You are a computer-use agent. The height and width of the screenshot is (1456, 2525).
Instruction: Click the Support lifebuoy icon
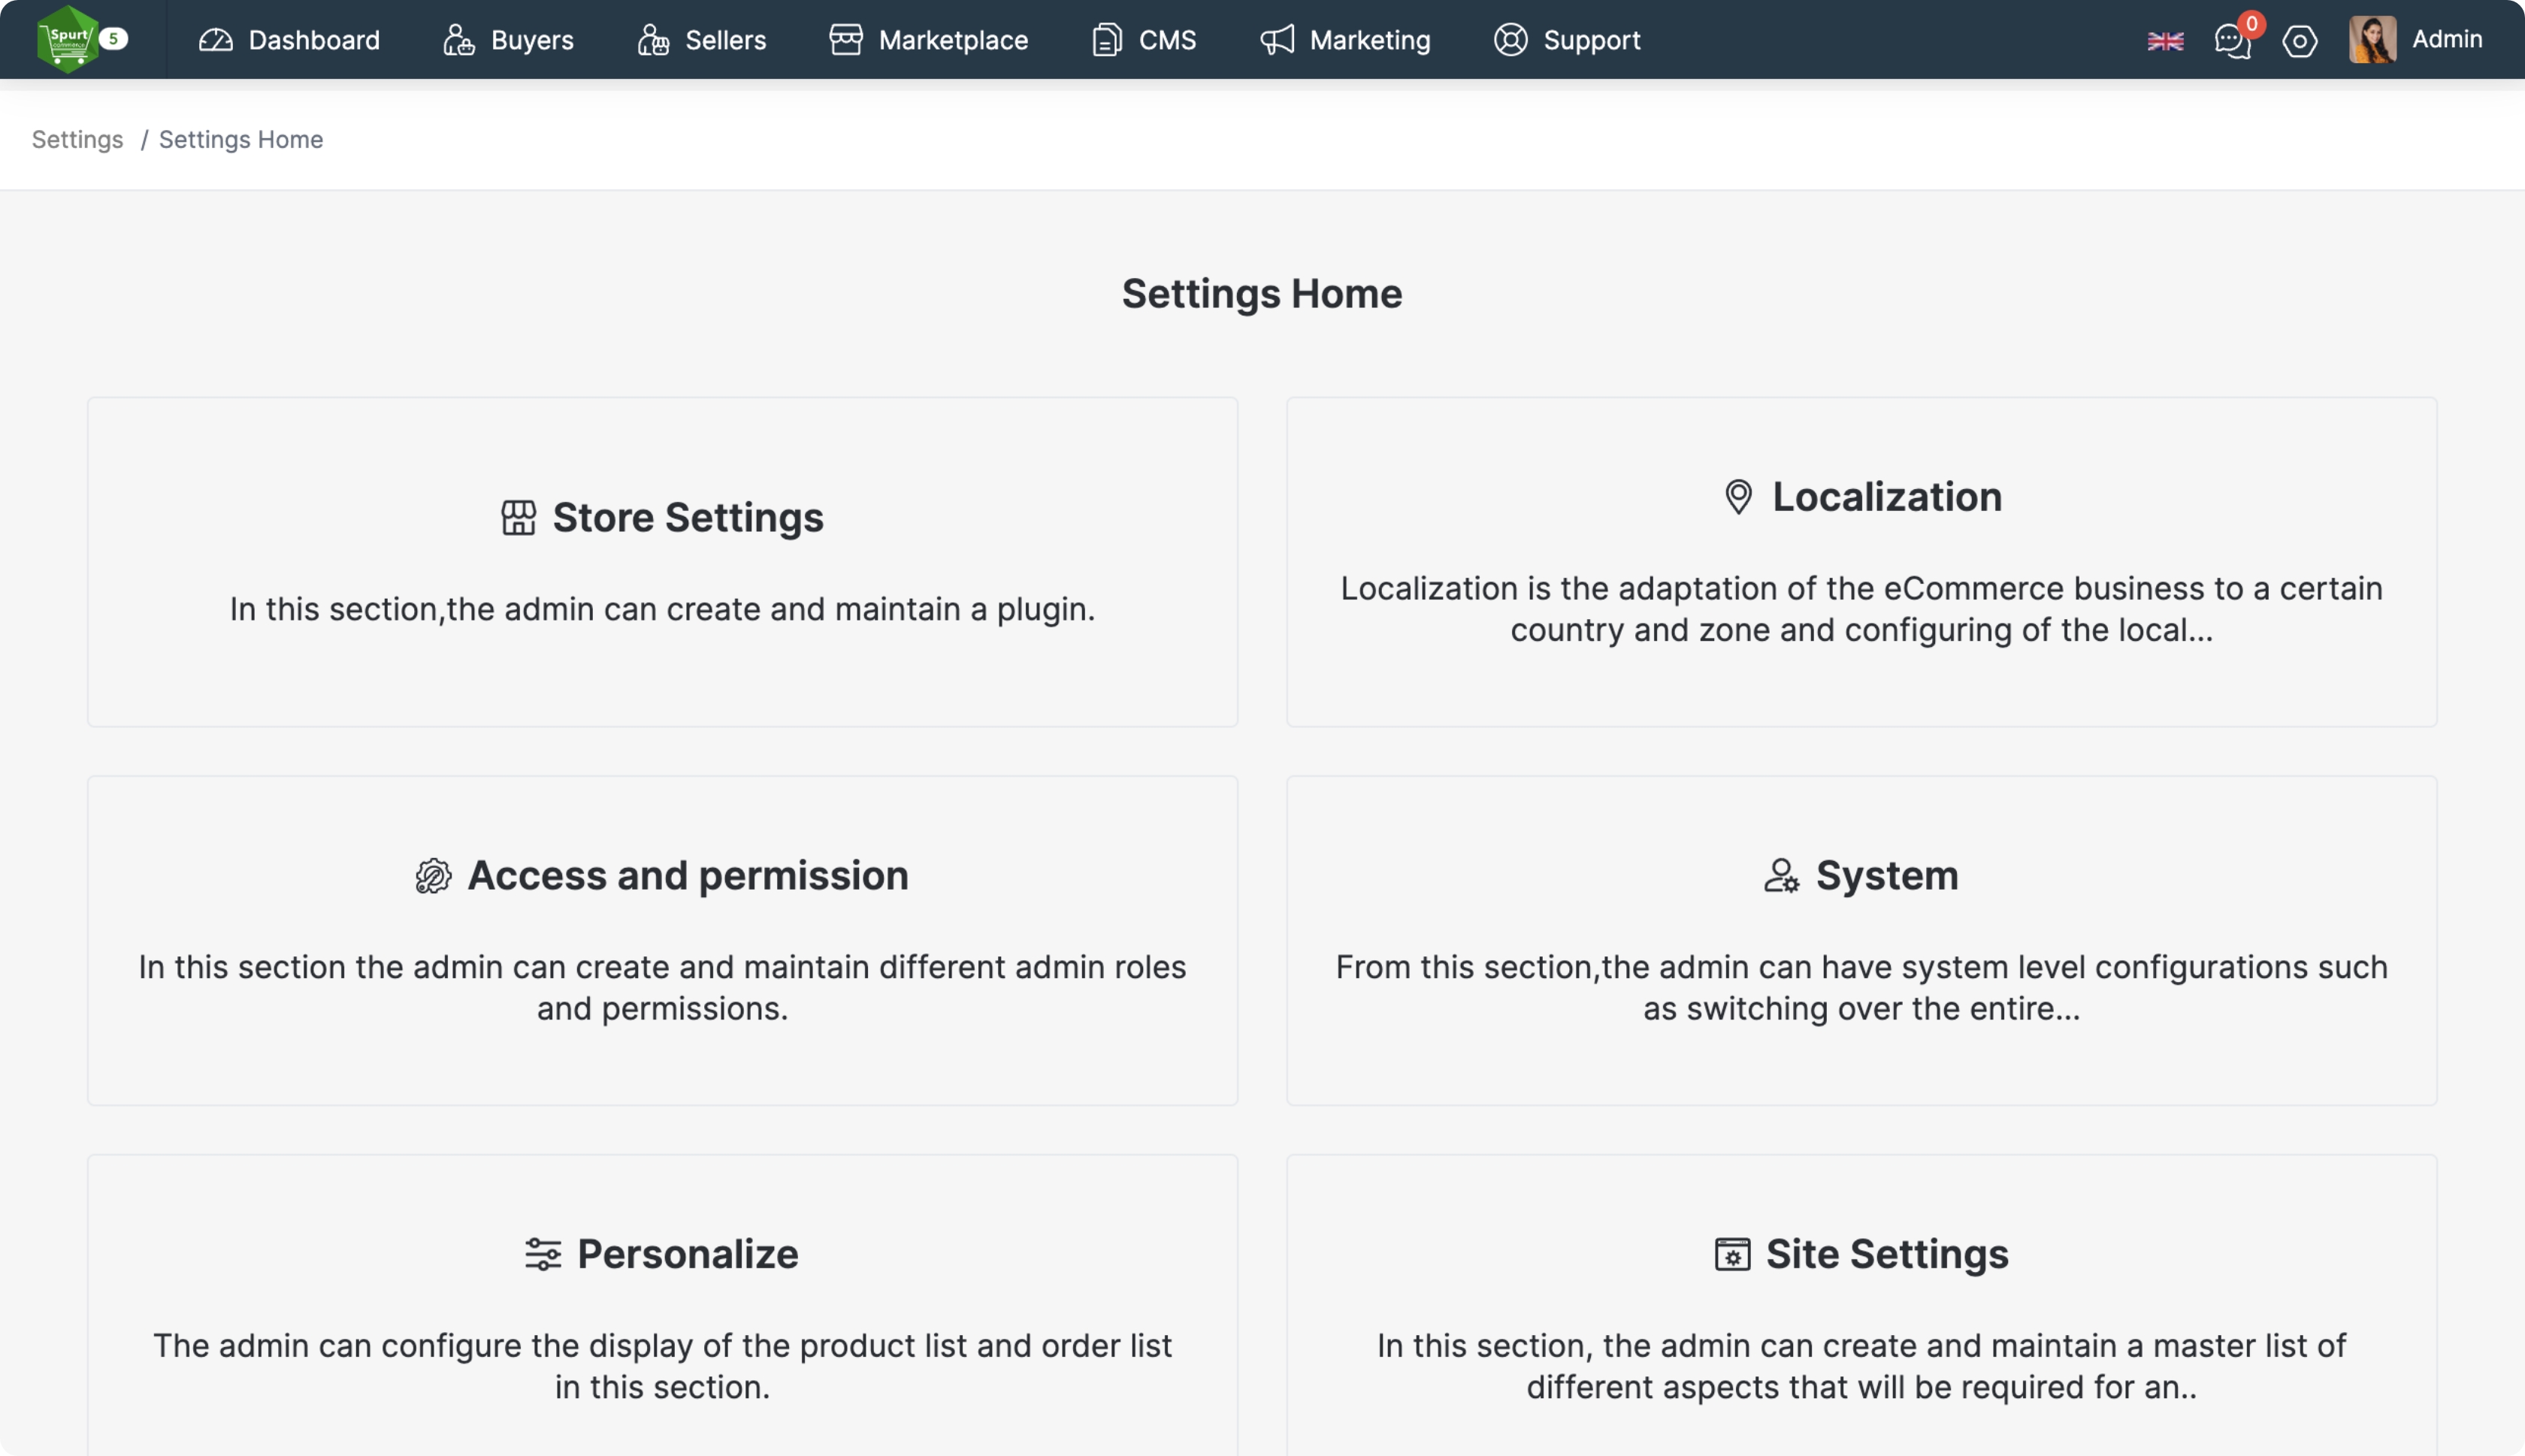click(x=1511, y=40)
